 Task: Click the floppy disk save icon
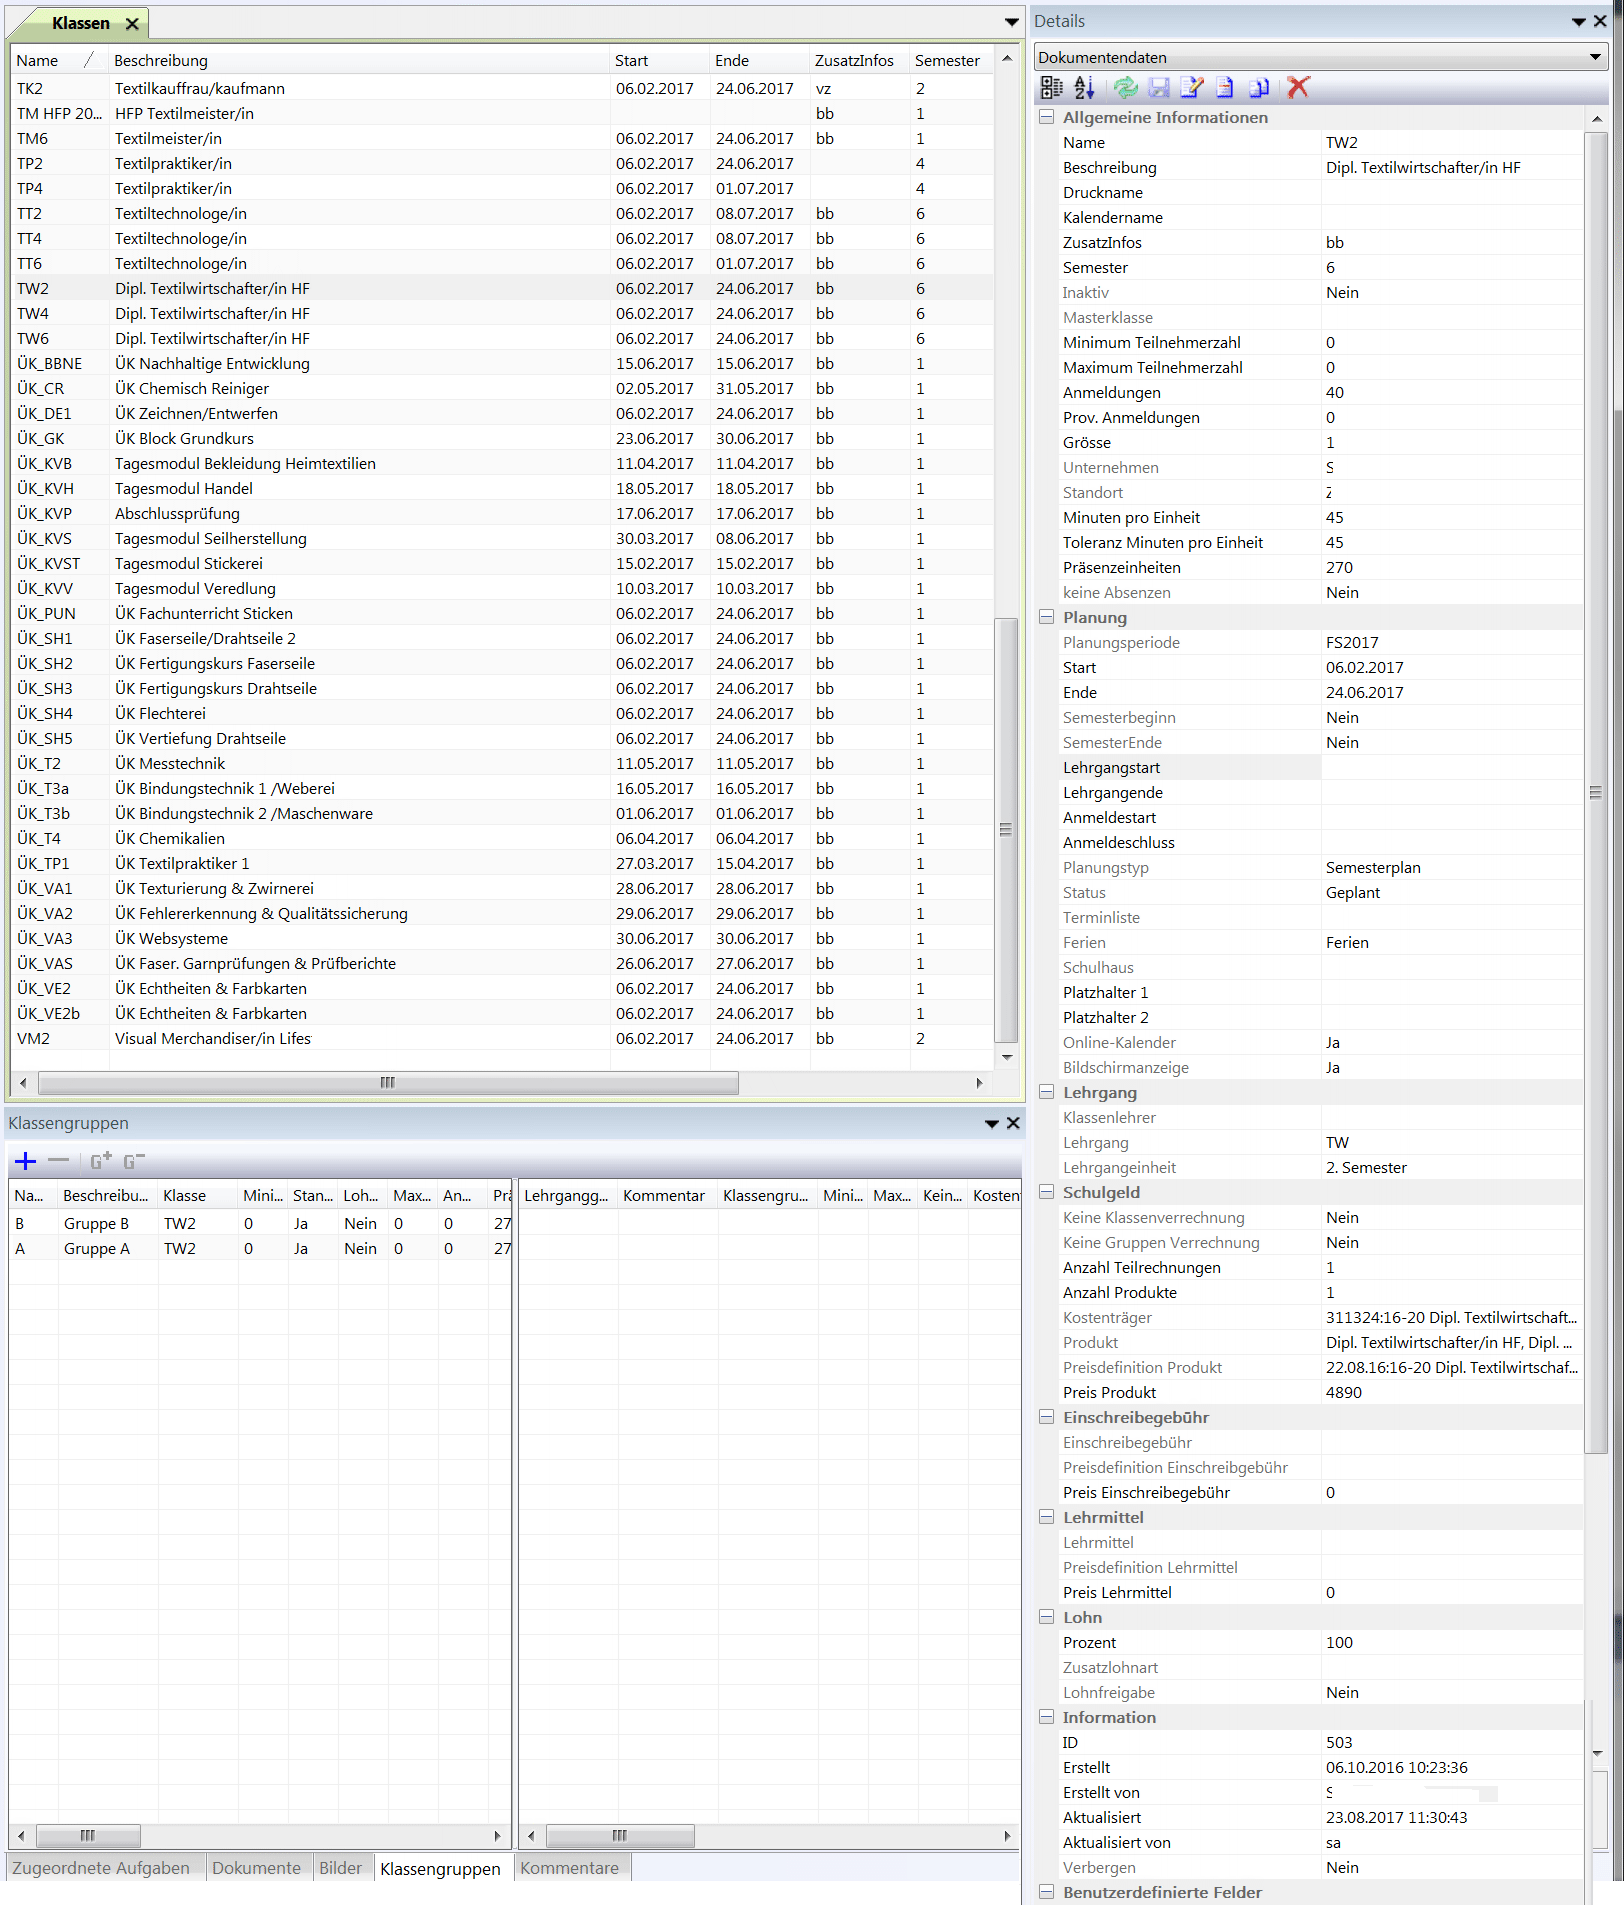pyautogui.click(x=1159, y=88)
